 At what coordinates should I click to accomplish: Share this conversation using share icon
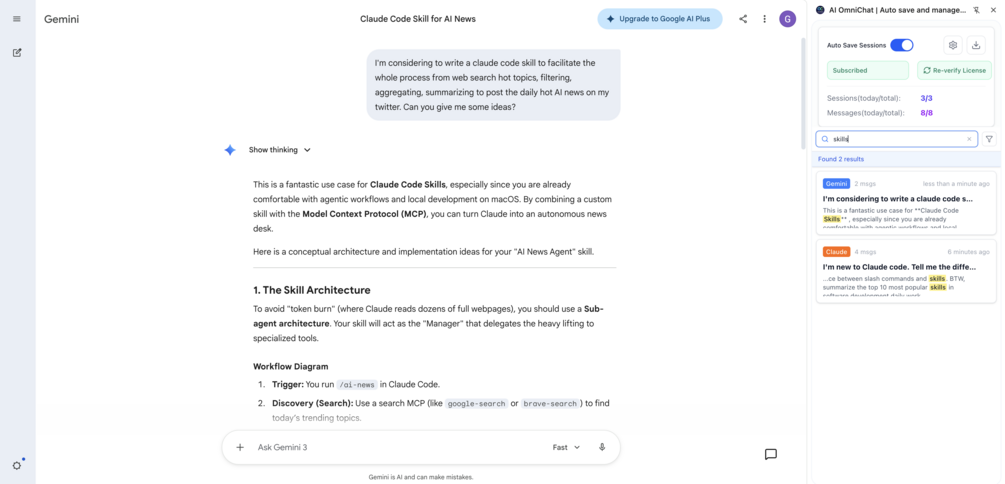tap(743, 19)
